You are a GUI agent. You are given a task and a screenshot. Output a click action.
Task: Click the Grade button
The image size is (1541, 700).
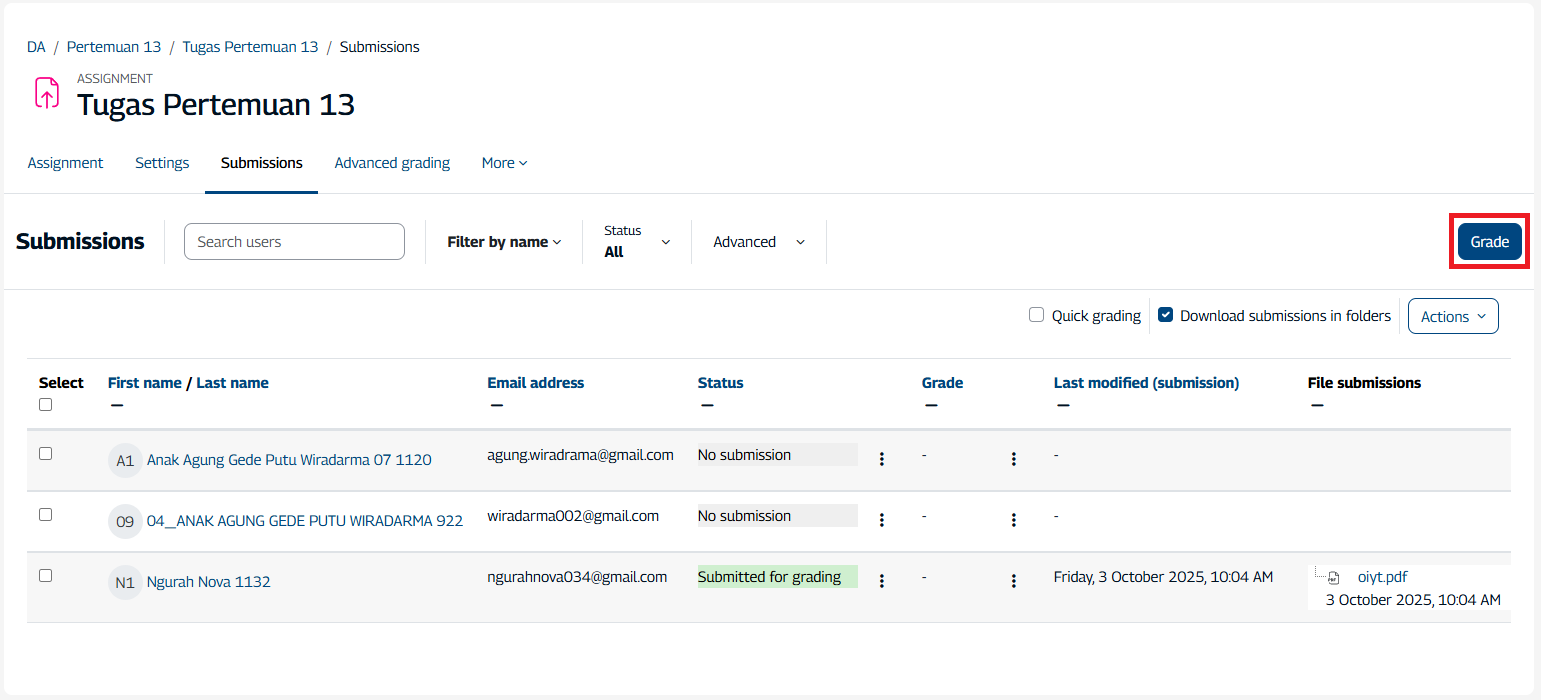(x=1489, y=241)
